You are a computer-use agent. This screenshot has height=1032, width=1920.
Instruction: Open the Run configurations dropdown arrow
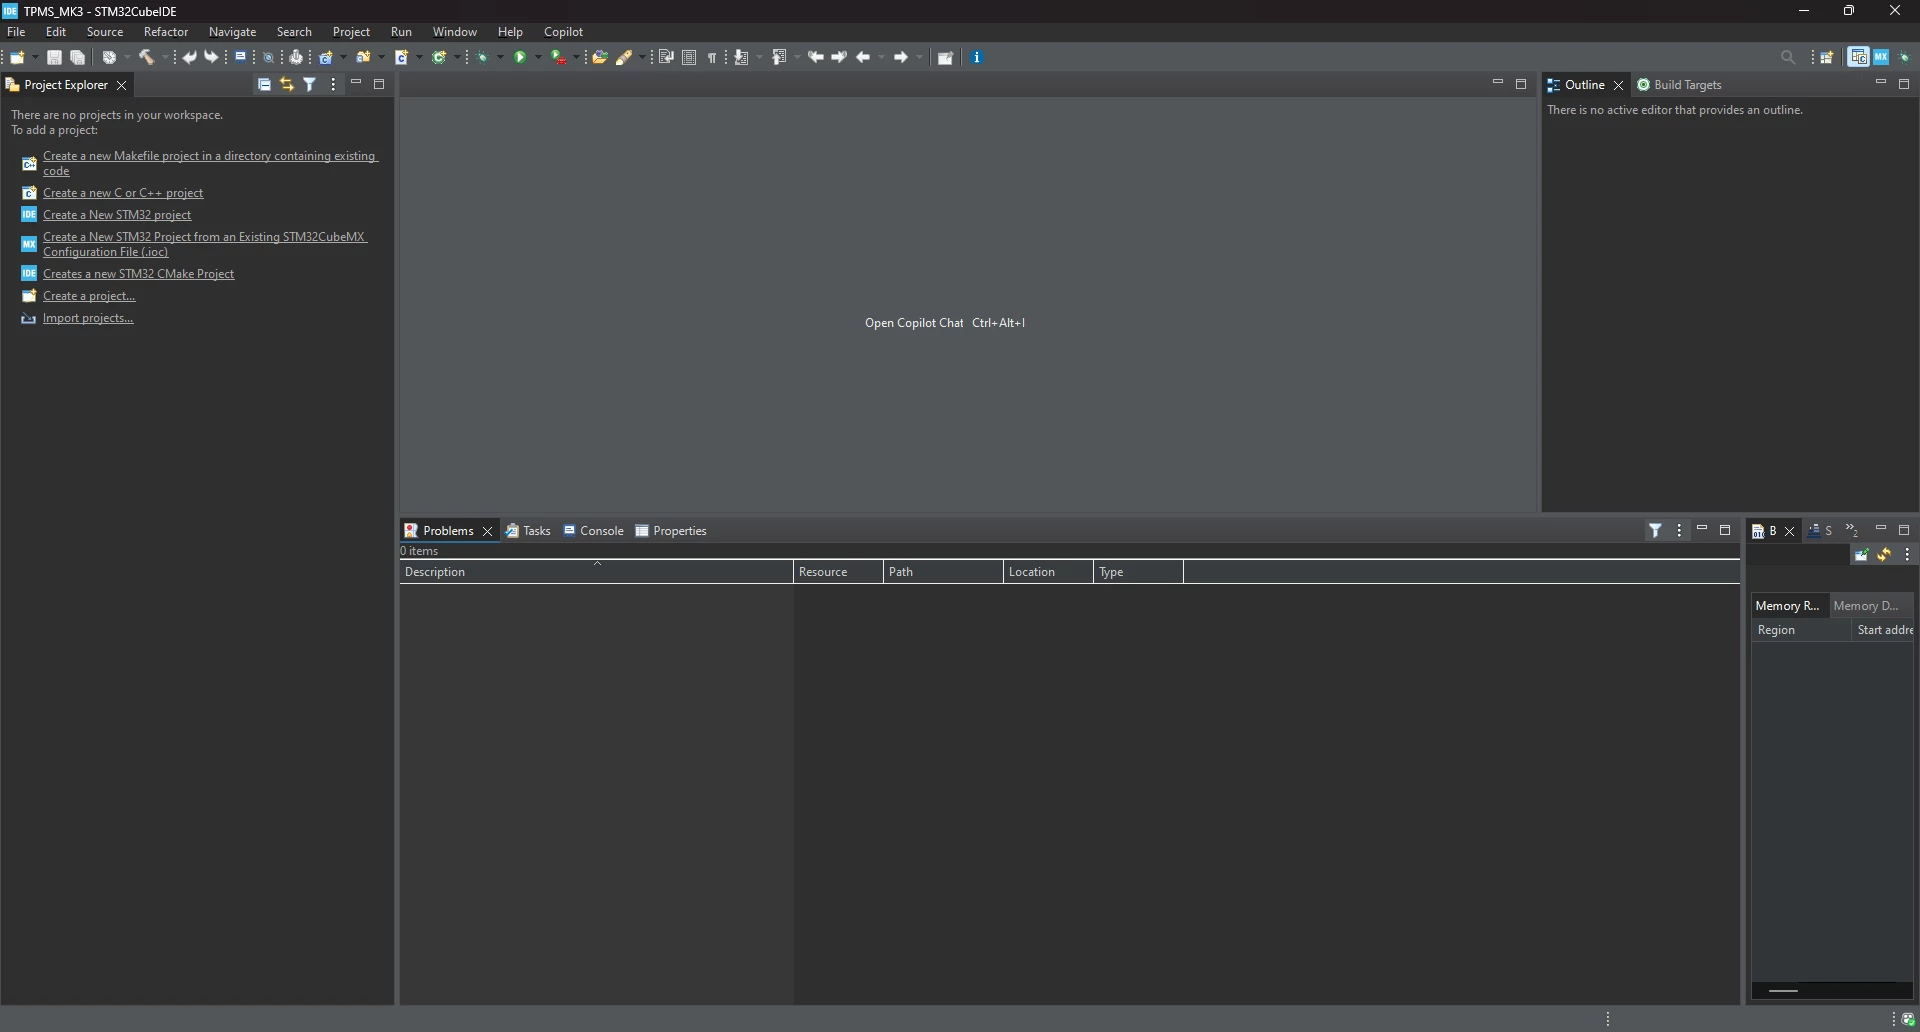pos(538,57)
